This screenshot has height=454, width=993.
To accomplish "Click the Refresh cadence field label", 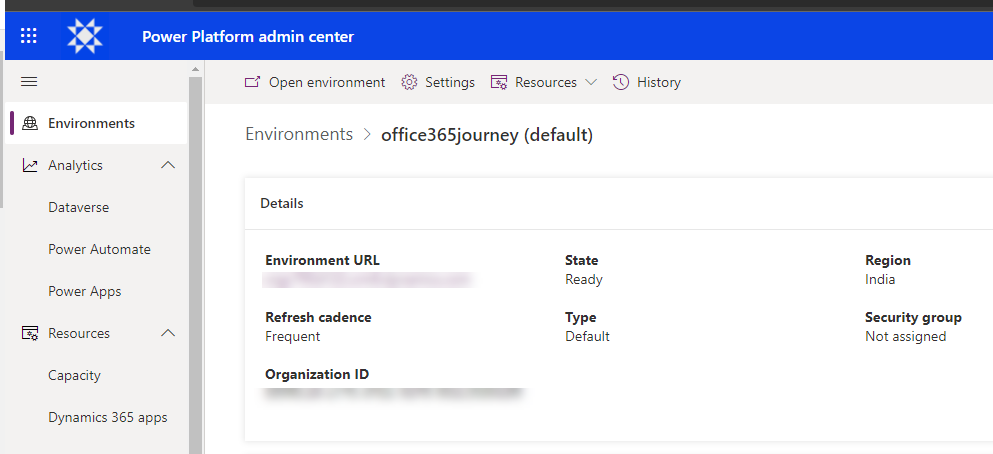I will (318, 317).
